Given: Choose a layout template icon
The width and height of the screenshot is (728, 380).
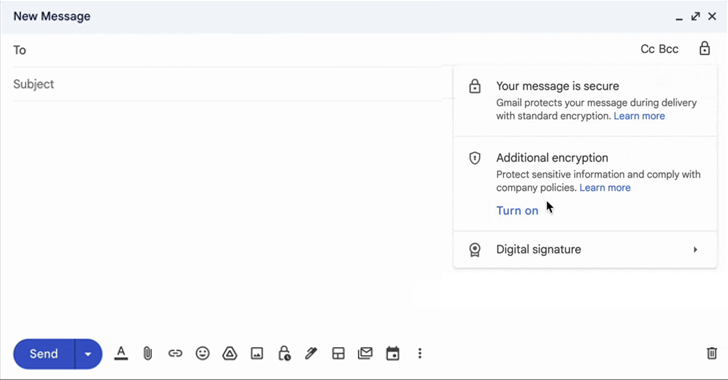Looking at the screenshot, I should click(338, 354).
